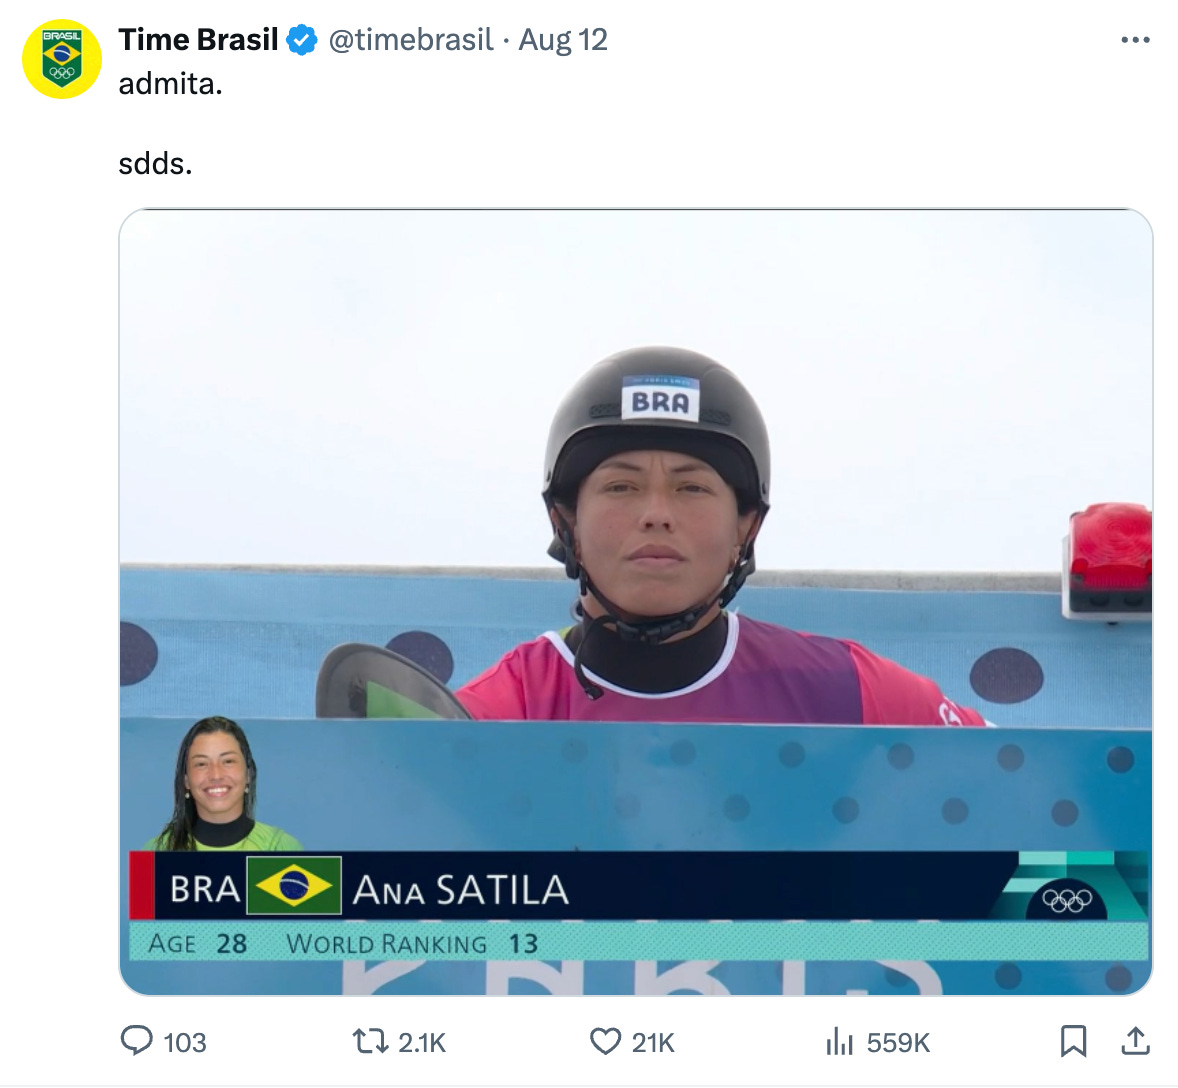
Task: Open the Time Brasil profile avatar
Action: pos(62,59)
